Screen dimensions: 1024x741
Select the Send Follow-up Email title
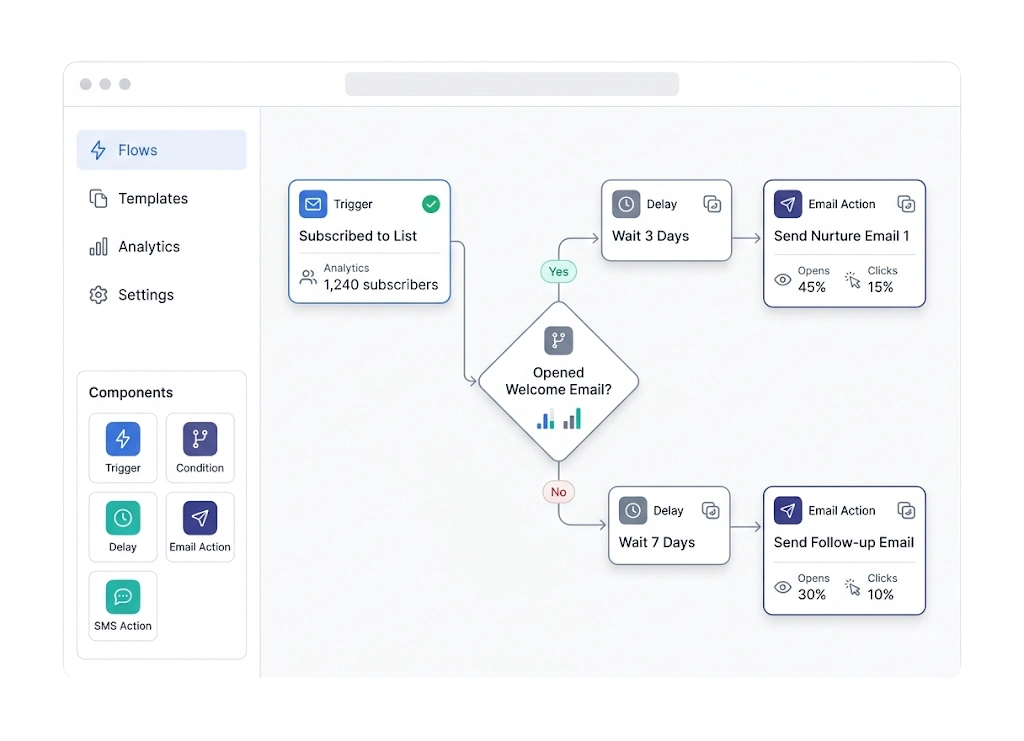pos(844,542)
